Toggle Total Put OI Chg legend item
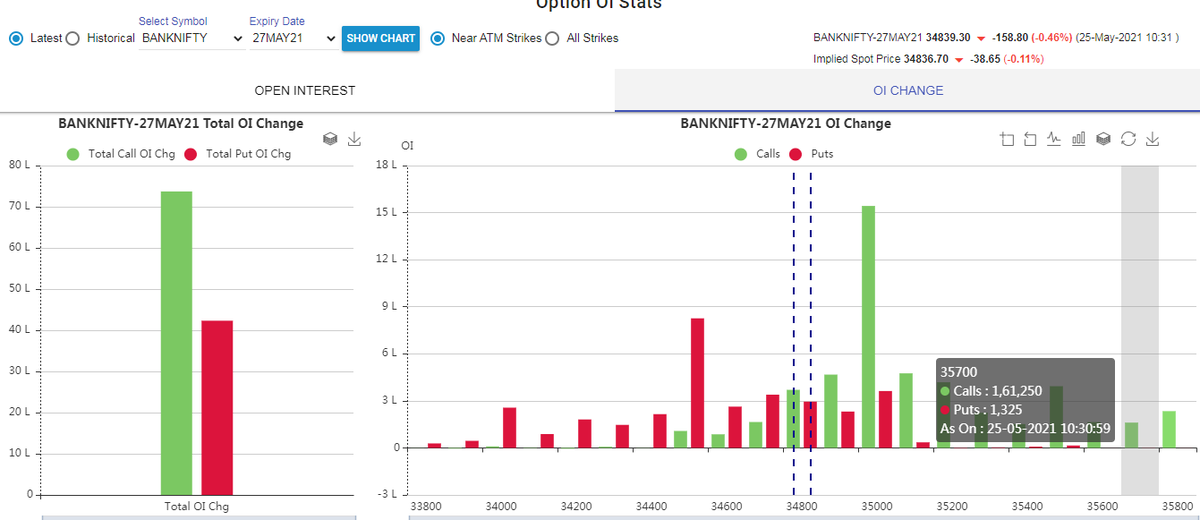 coord(237,154)
